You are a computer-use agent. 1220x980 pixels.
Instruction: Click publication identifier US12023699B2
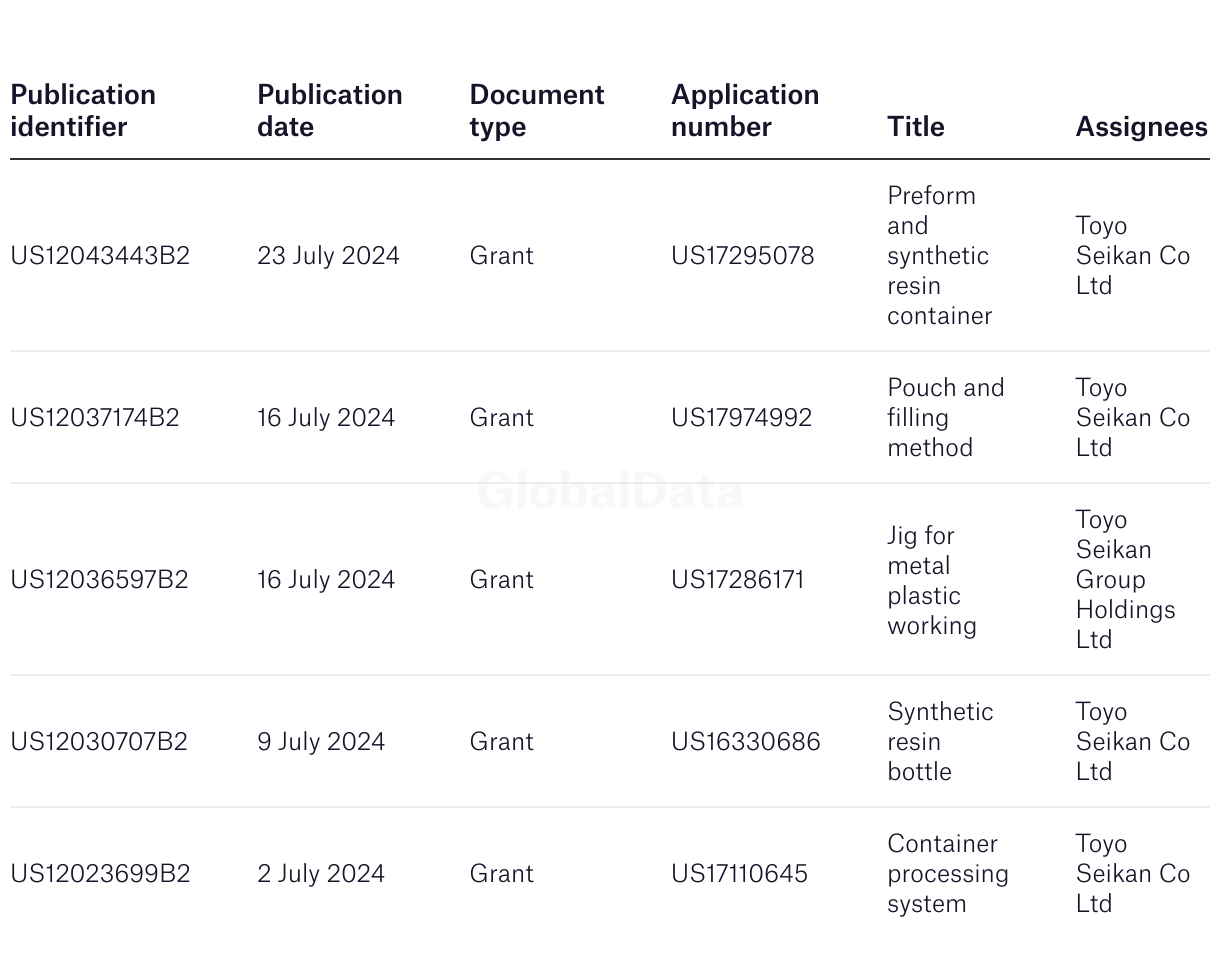[x=100, y=874]
